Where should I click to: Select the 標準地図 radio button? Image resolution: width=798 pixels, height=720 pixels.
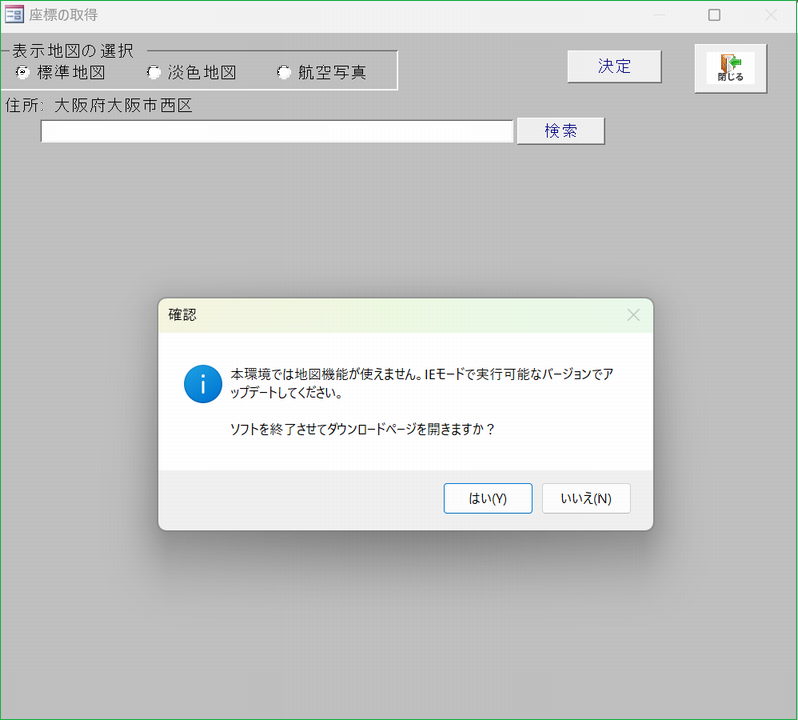click(x=23, y=72)
